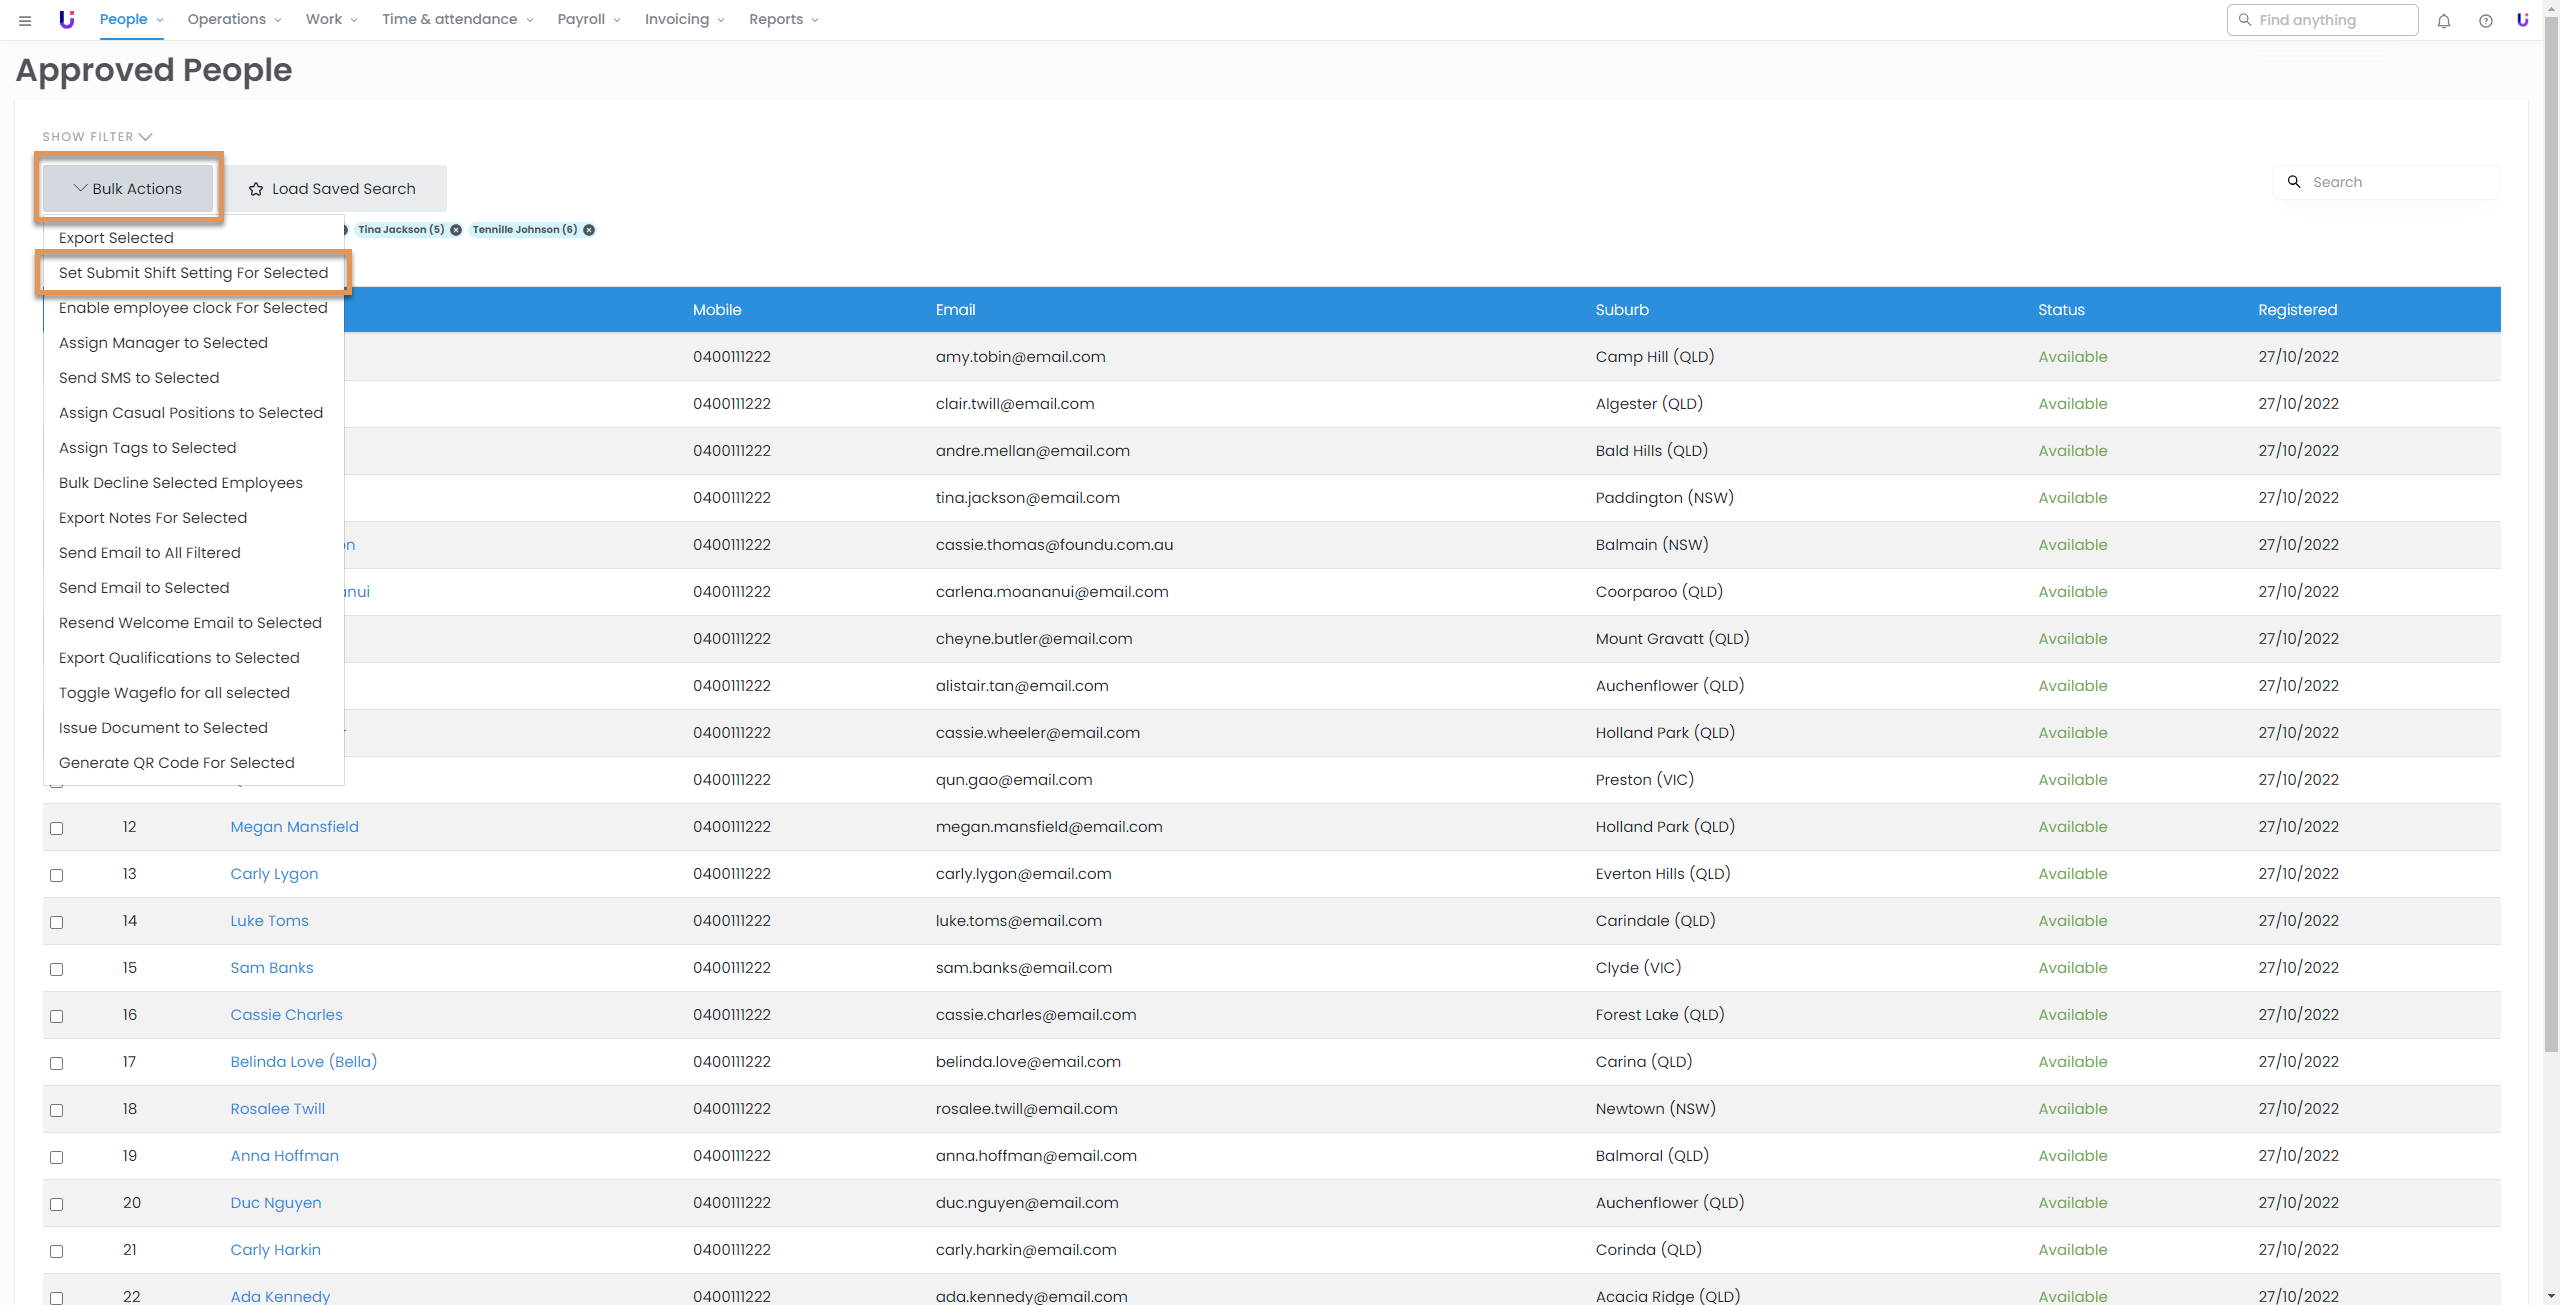Remove the Tina Jackson (5) filter tag
Screen dimensions: 2560x1305
pyautogui.click(x=456, y=230)
